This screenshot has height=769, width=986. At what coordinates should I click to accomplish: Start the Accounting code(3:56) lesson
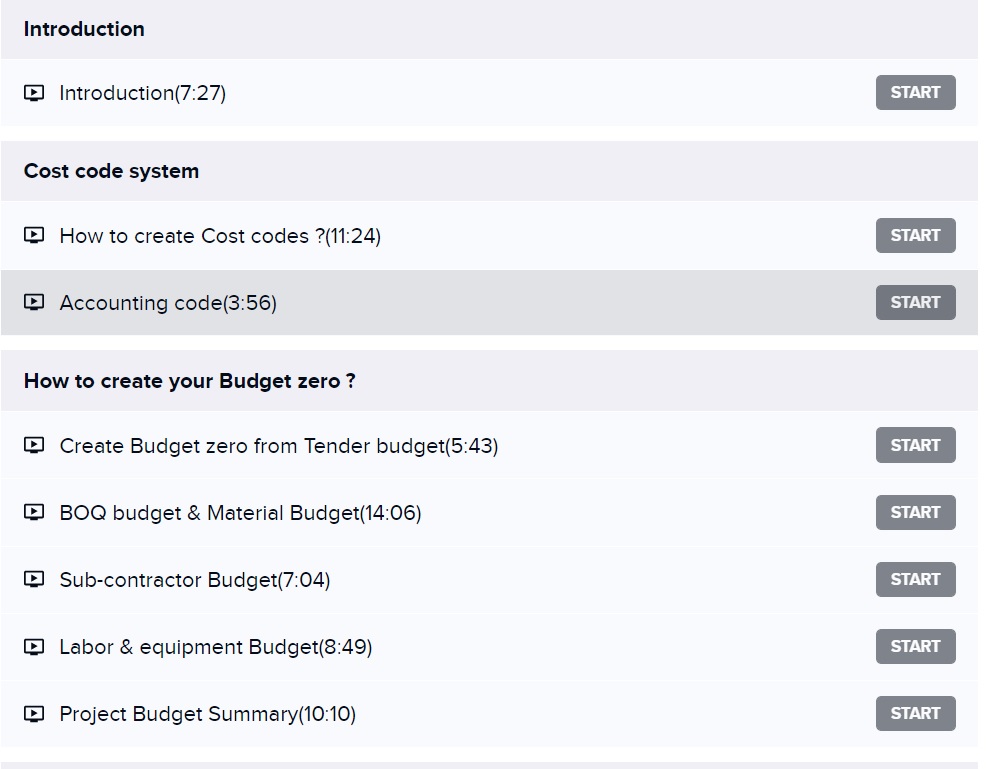click(915, 302)
